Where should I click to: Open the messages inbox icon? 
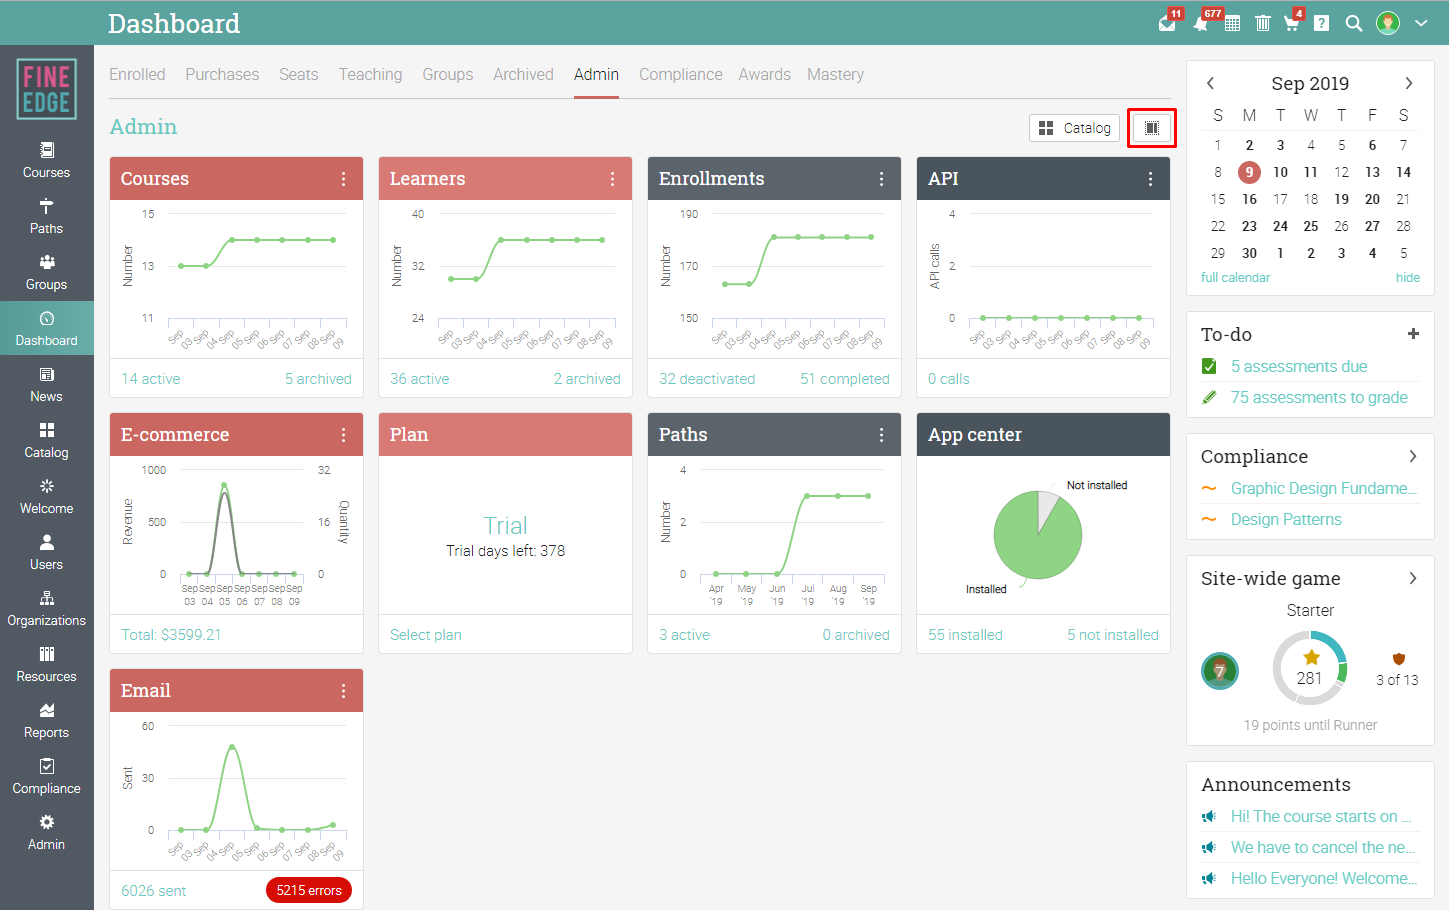click(1167, 23)
